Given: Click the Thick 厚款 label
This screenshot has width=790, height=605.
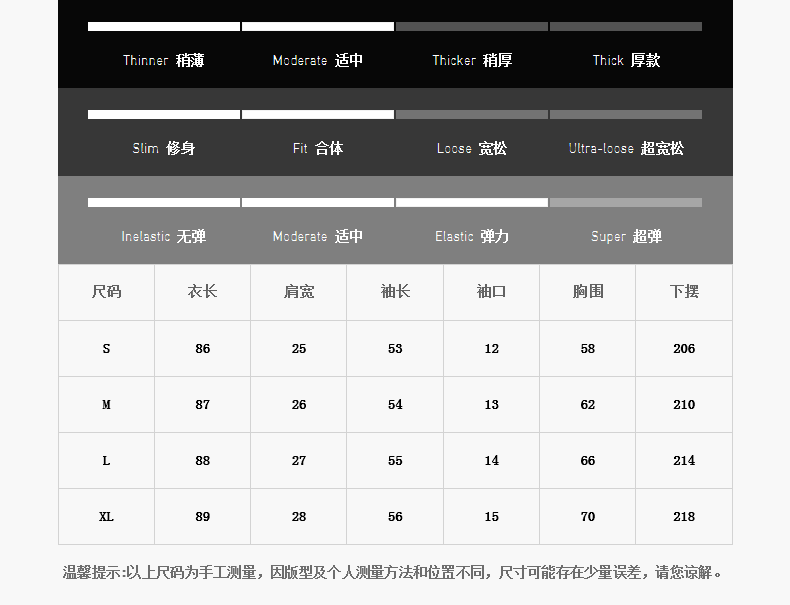Looking at the screenshot, I should point(626,60).
